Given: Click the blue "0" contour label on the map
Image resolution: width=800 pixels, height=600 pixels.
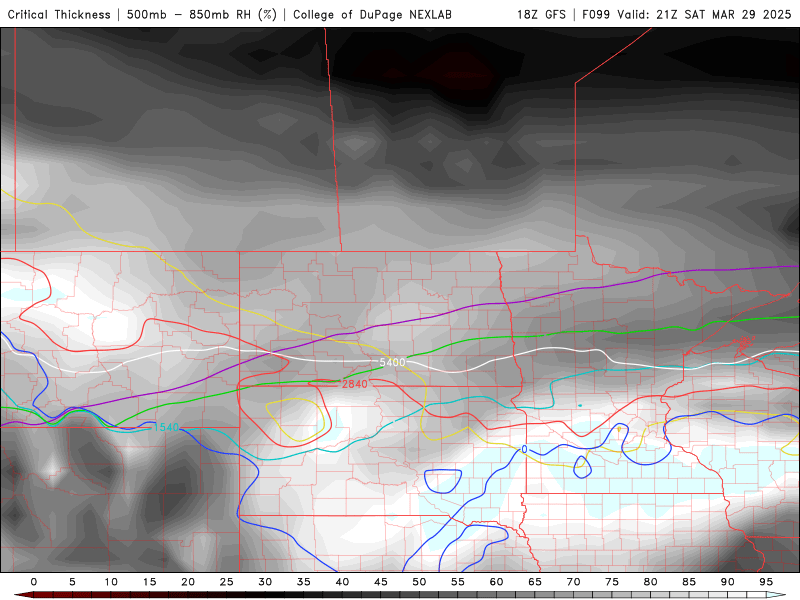Looking at the screenshot, I should tap(524, 449).
